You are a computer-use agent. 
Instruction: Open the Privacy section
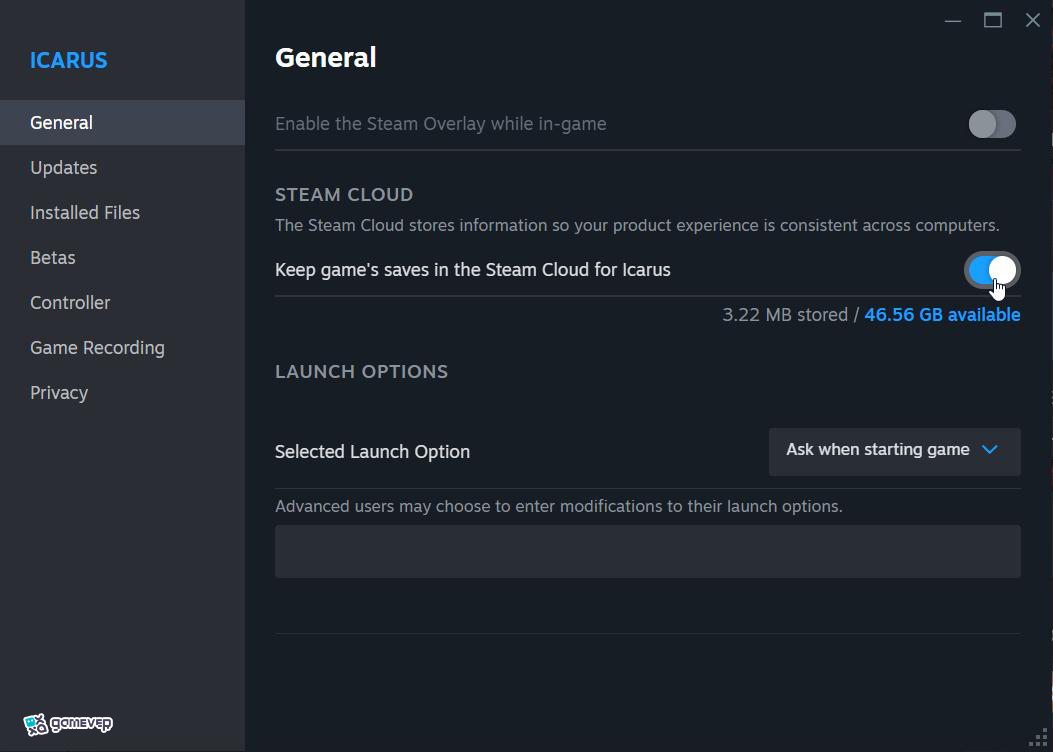click(x=122, y=393)
